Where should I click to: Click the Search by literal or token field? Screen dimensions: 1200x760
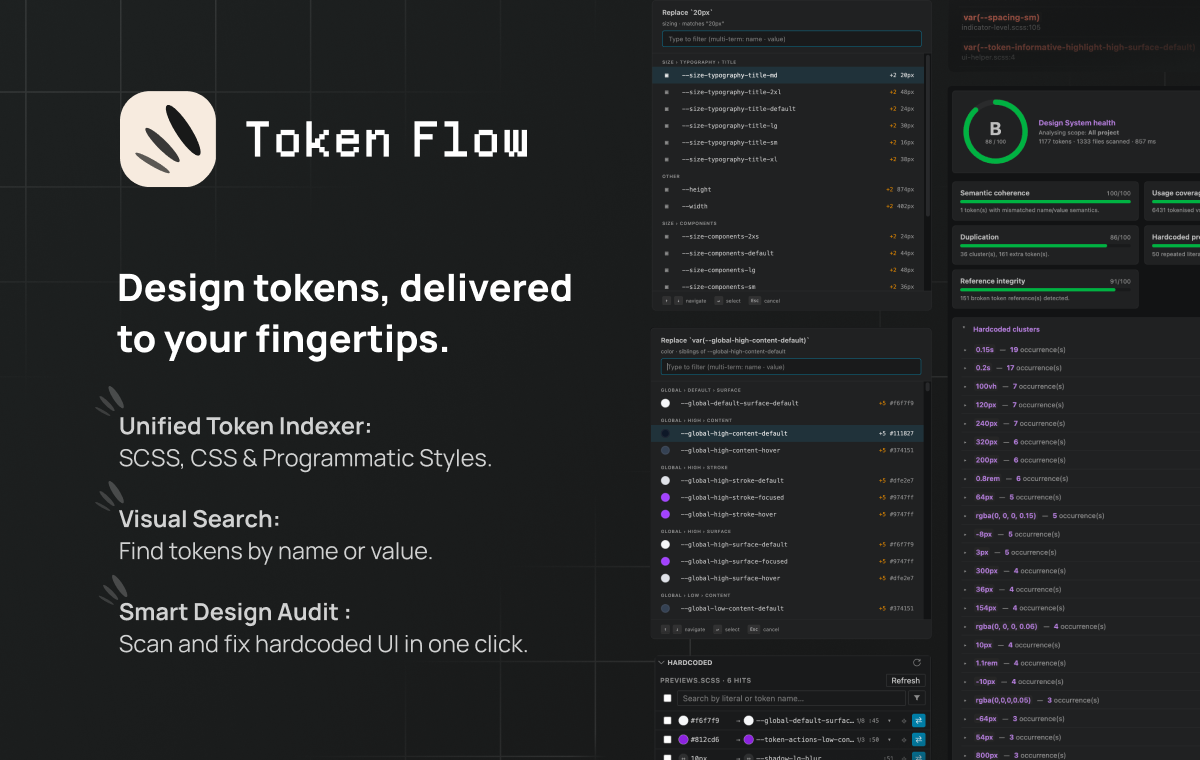pyautogui.click(x=791, y=698)
